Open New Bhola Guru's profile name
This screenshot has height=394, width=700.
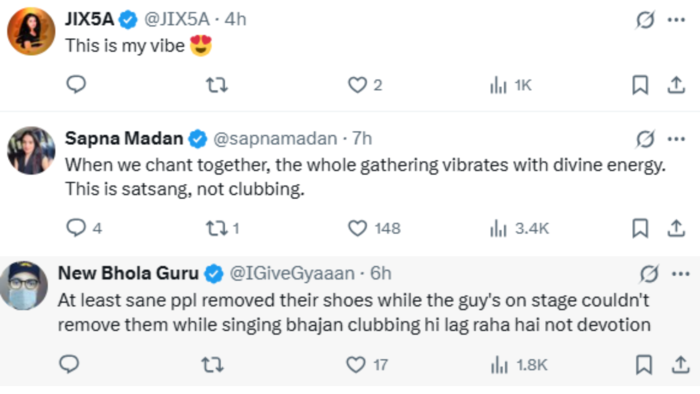[x=128, y=273]
